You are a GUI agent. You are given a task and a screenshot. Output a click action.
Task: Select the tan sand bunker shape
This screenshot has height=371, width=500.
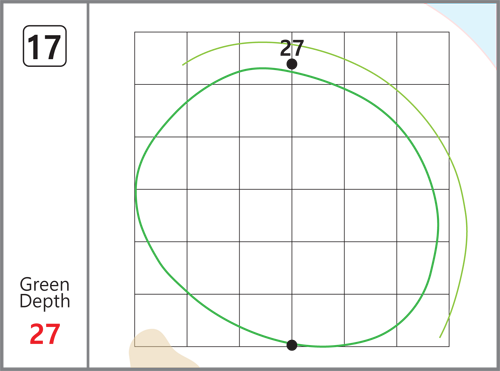point(160,349)
